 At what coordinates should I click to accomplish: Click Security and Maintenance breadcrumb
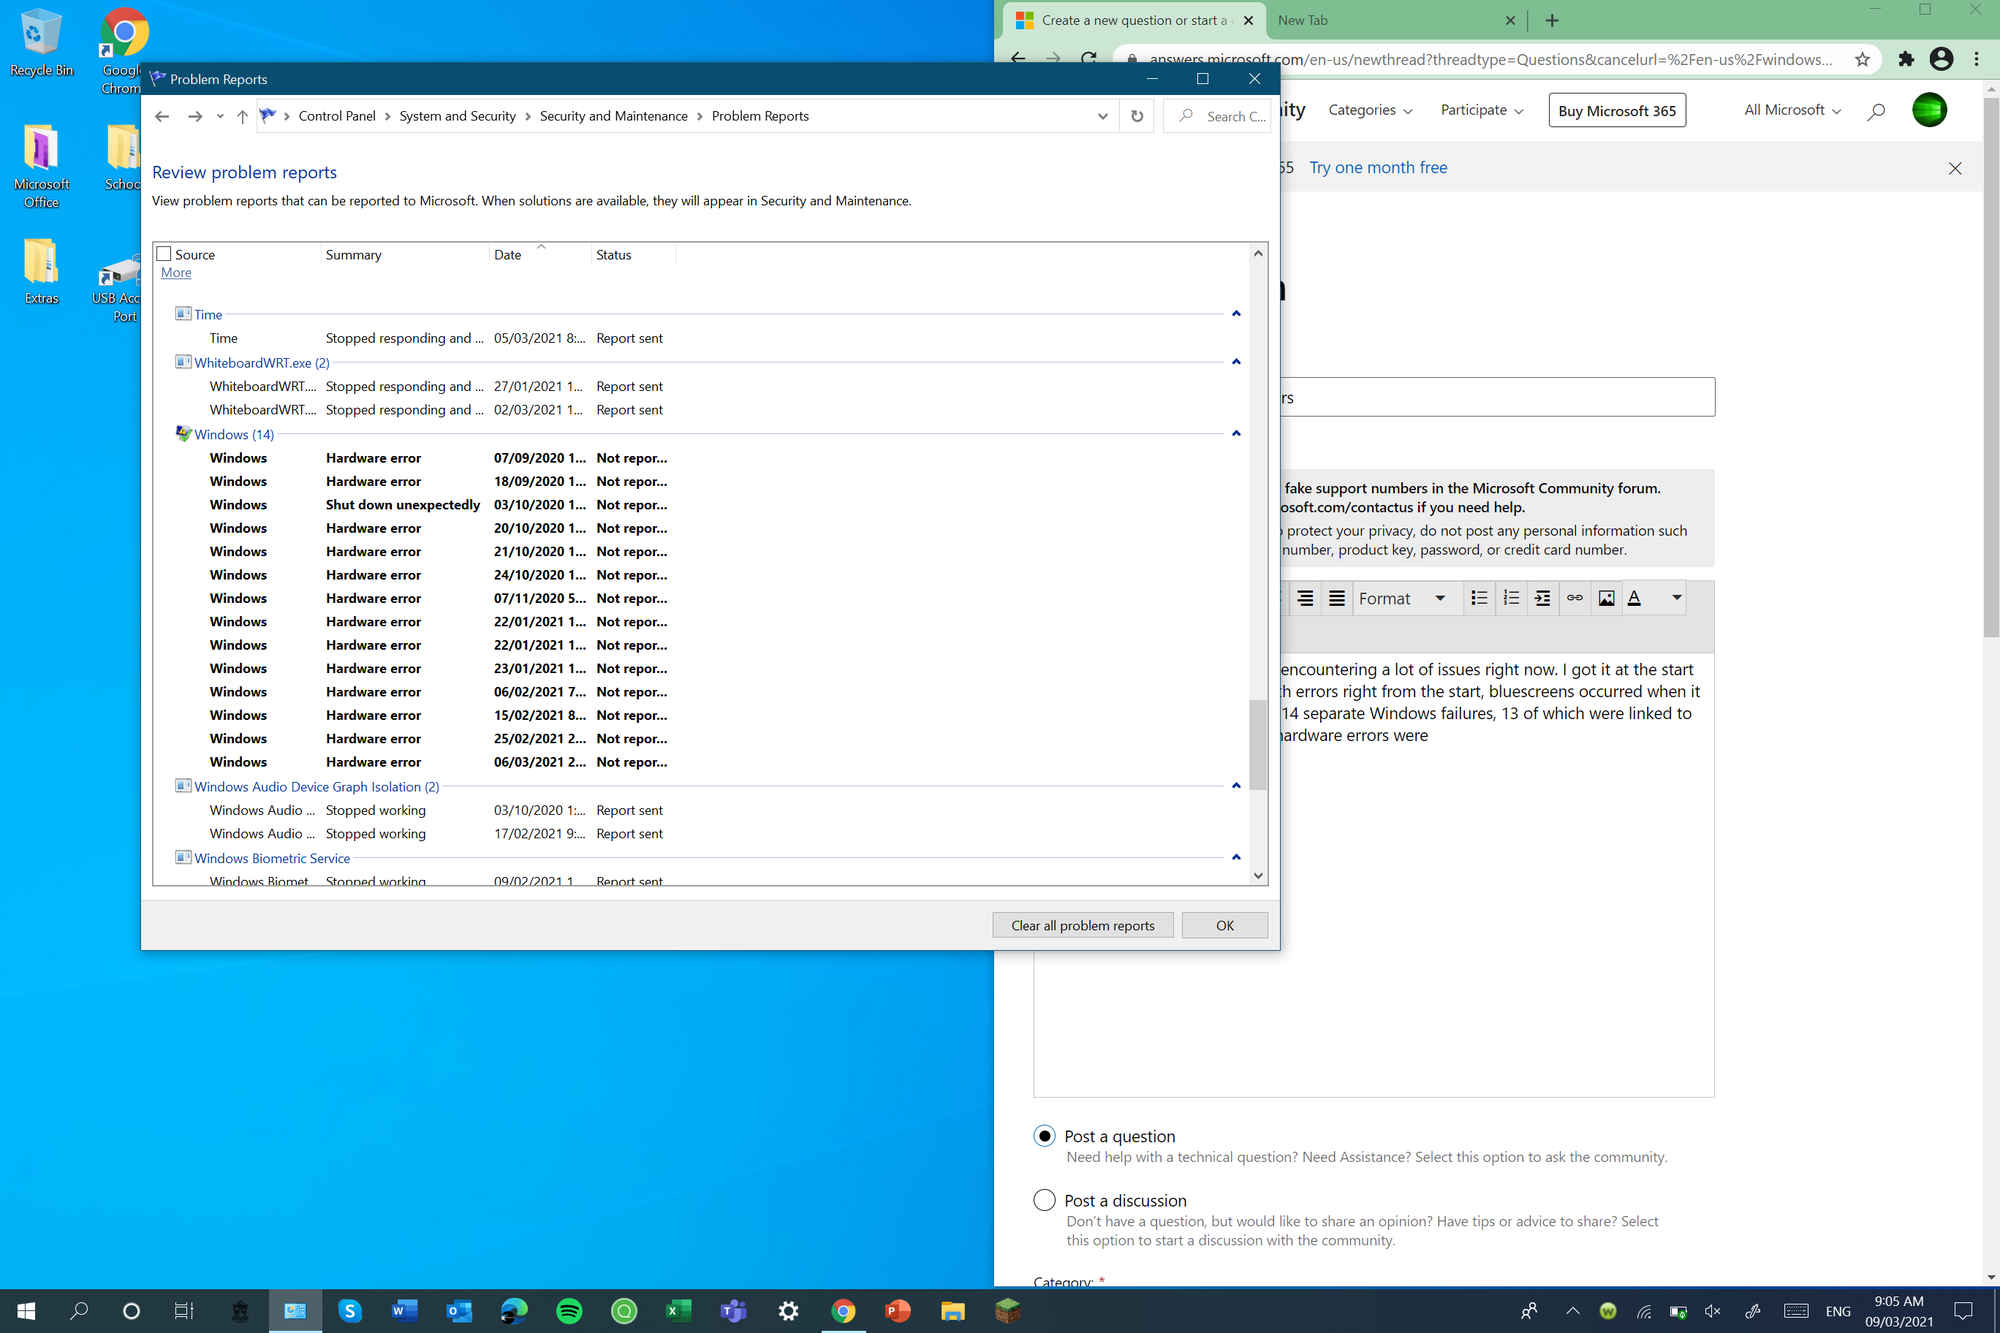(x=614, y=116)
